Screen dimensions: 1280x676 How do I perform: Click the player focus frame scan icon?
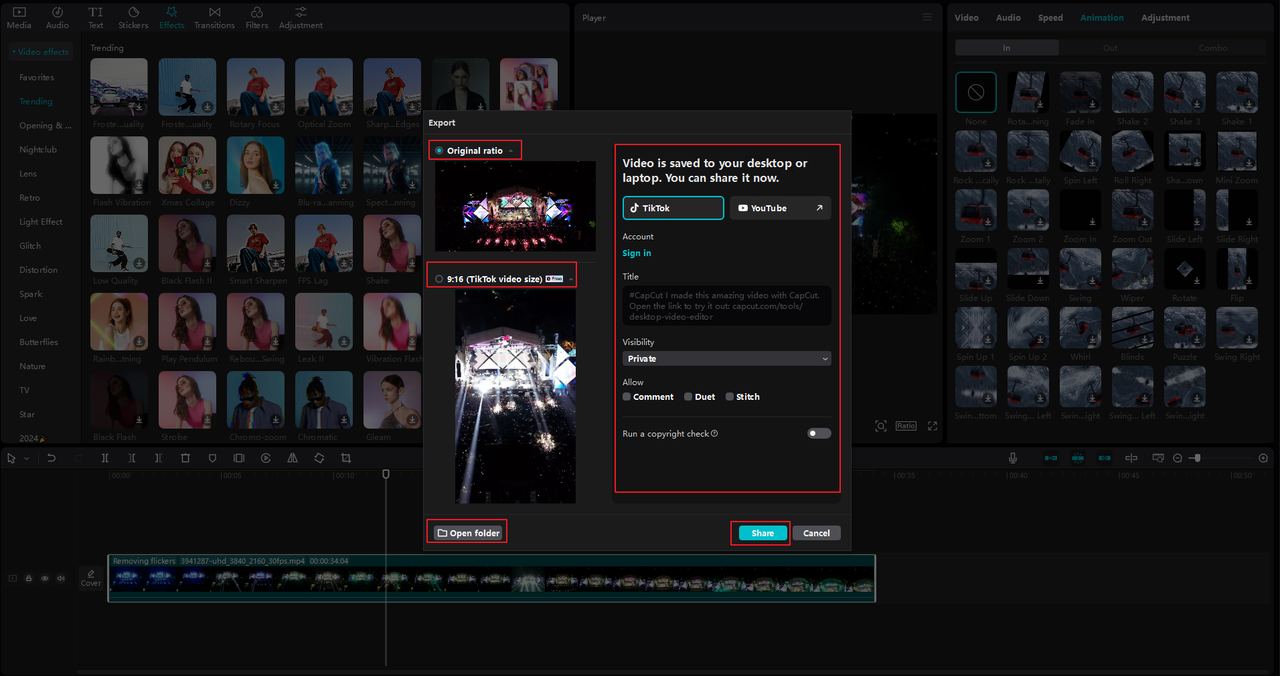pyautogui.click(x=880, y=425)
